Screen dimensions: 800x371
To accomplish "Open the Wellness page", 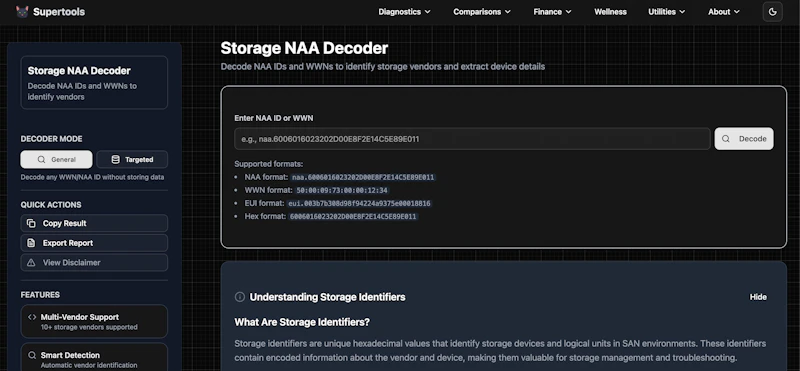I will pos(610,12).
